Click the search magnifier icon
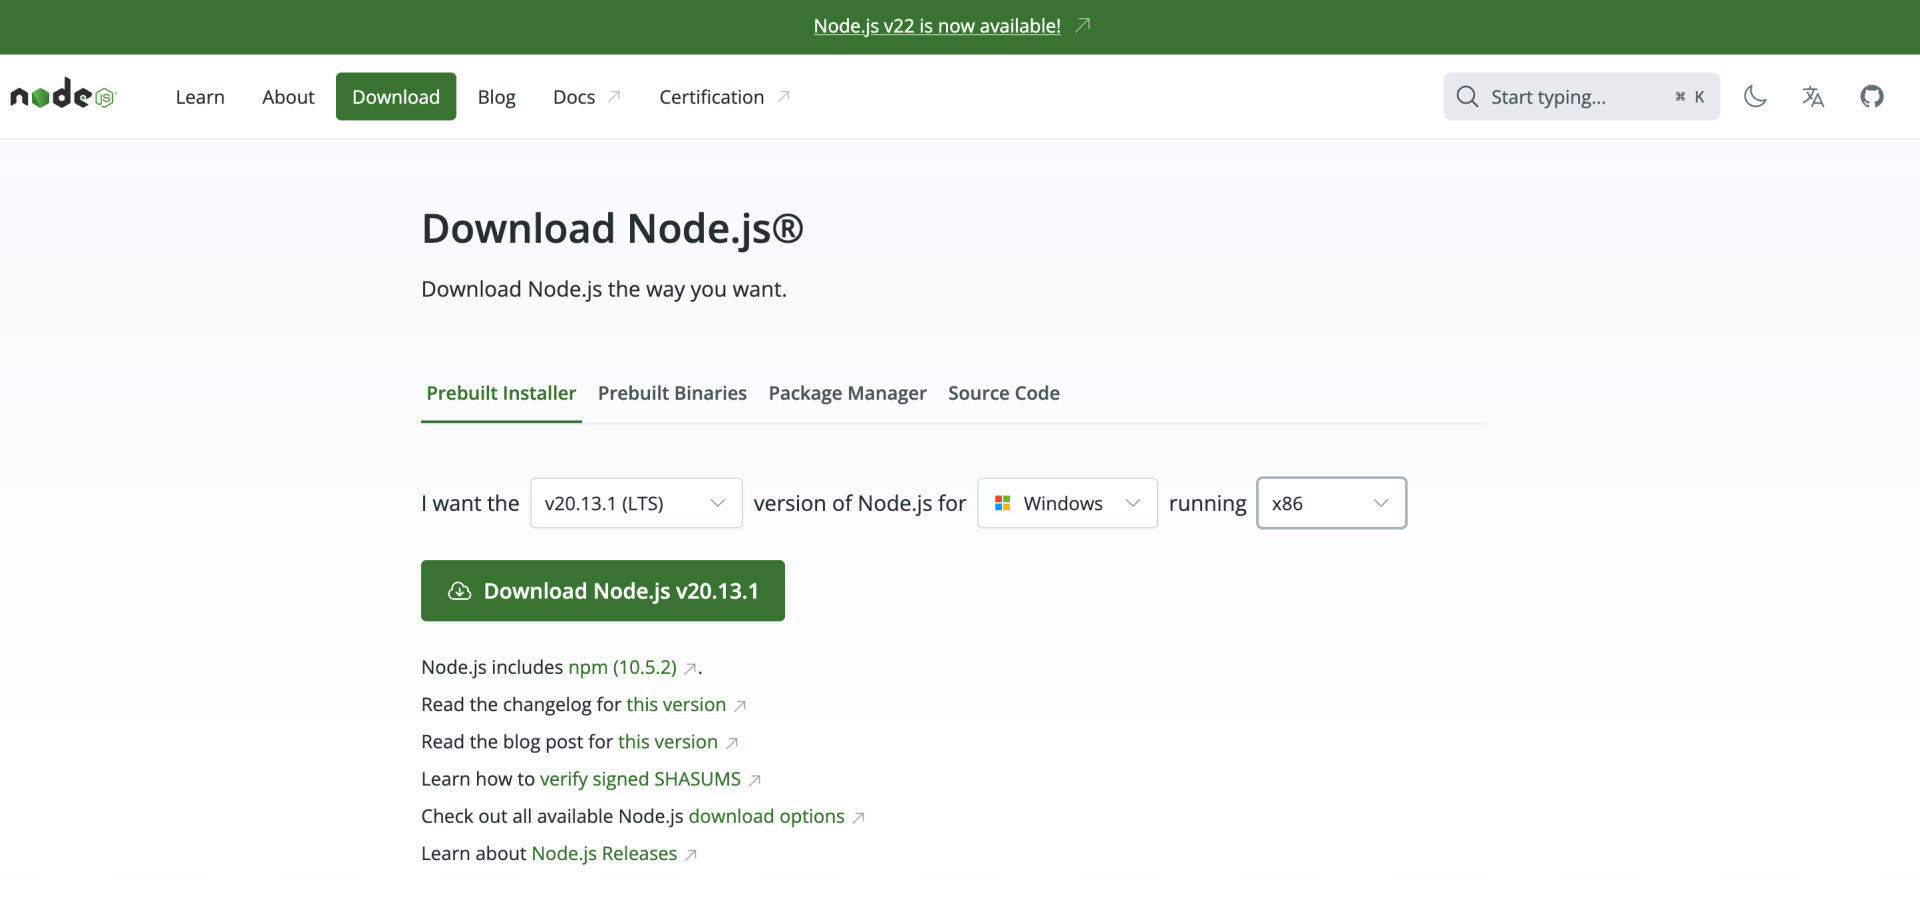 click(1467, 96)
